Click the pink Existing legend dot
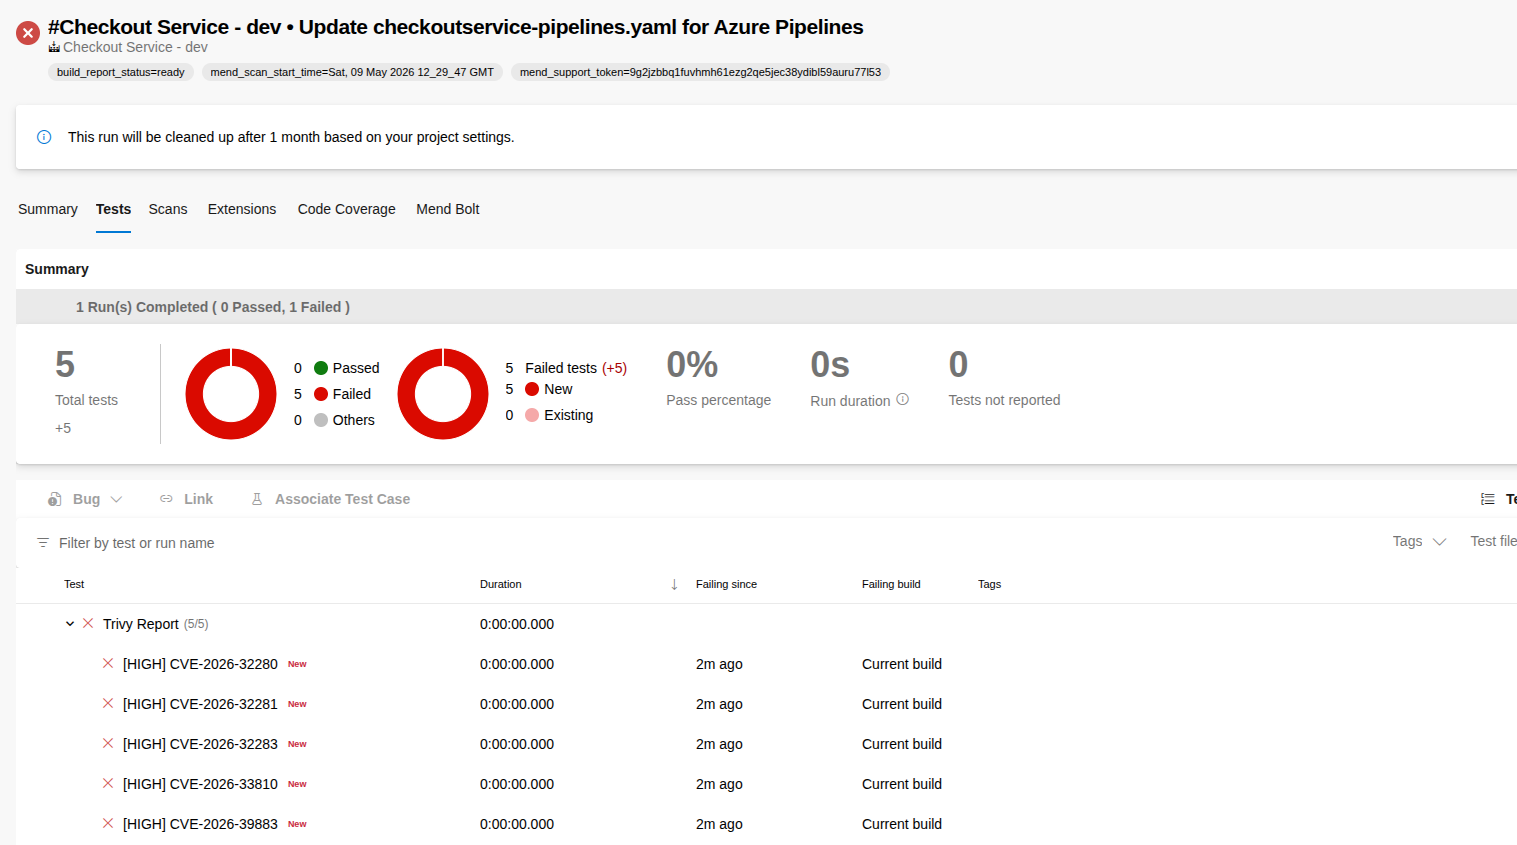Viewport: 1517px width, 845px height. click(x=532, y=415)
